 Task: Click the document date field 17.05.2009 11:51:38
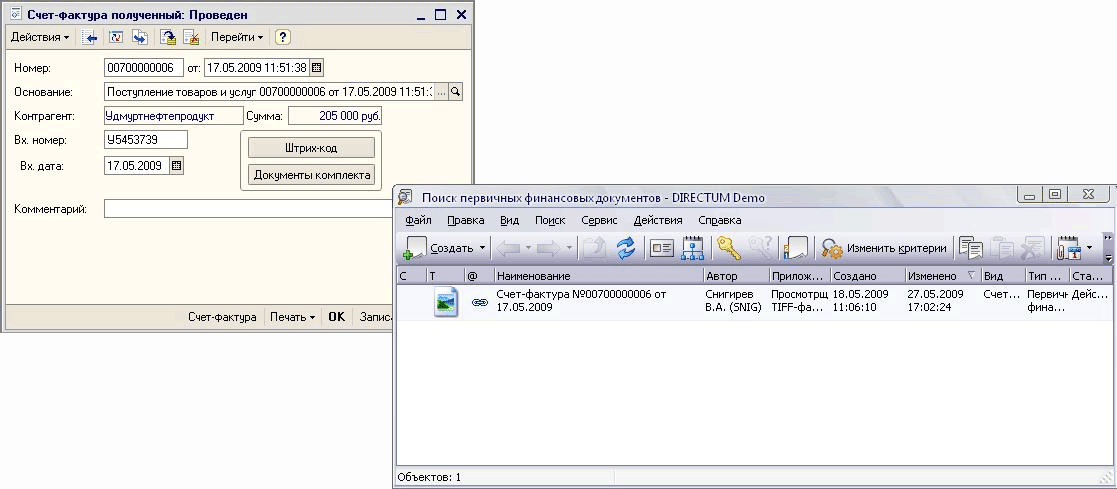[256, 68]
